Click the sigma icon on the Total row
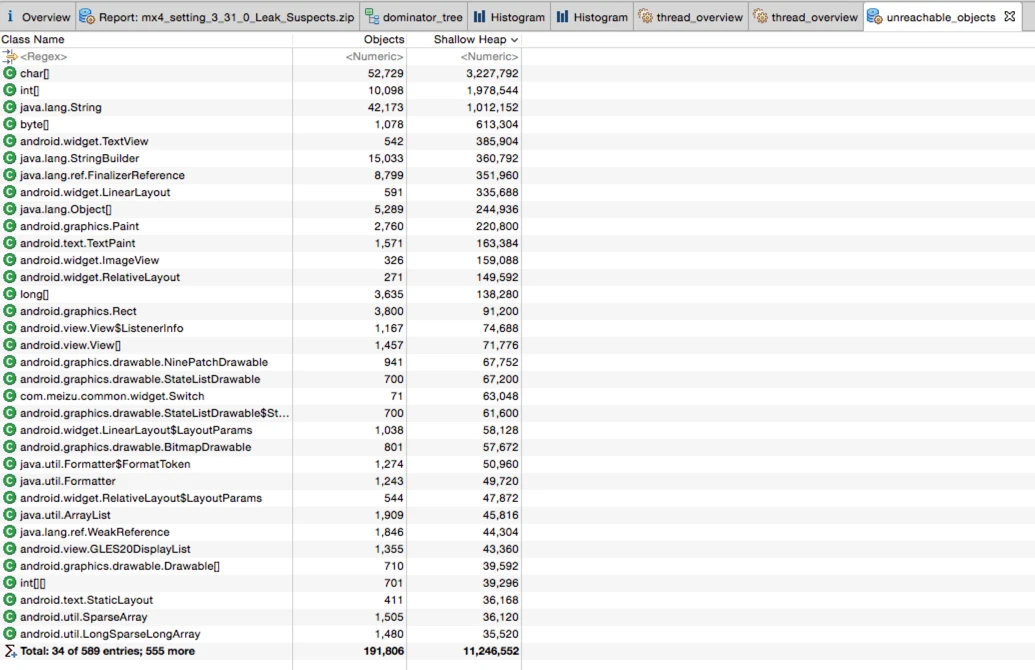 point(9,651)
